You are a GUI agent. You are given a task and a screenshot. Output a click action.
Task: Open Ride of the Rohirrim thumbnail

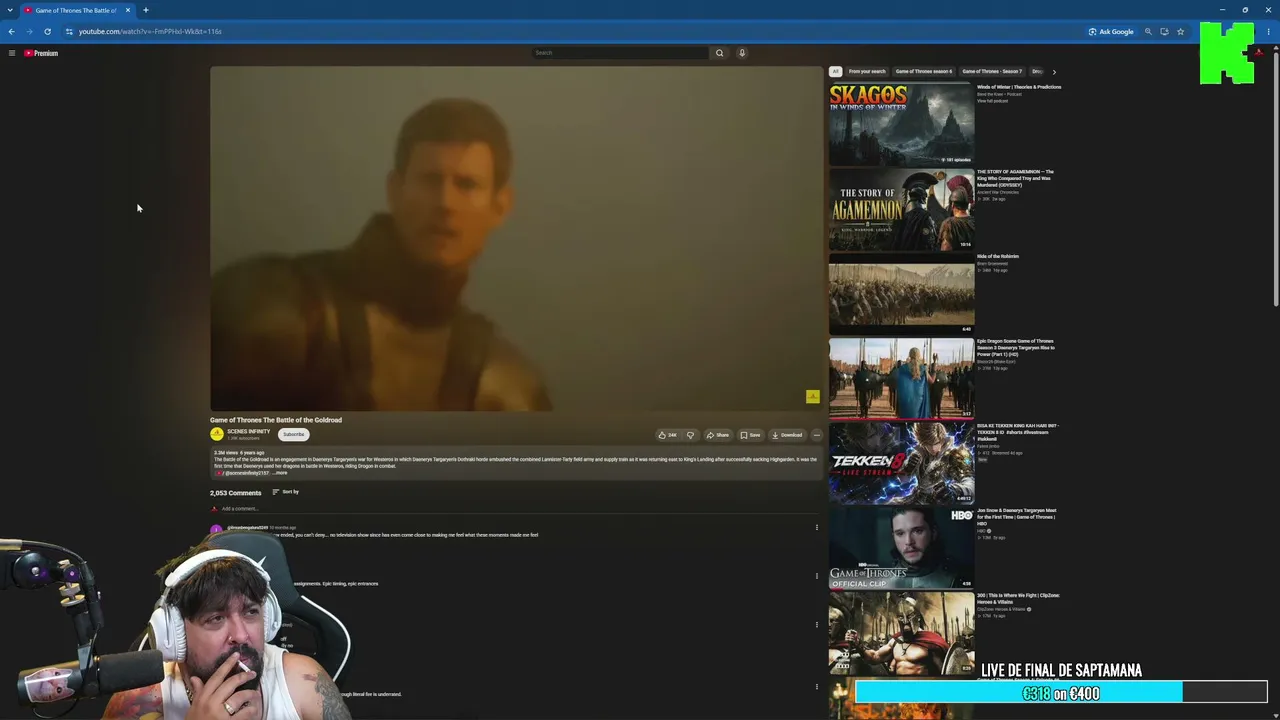[x=901, y=294]
